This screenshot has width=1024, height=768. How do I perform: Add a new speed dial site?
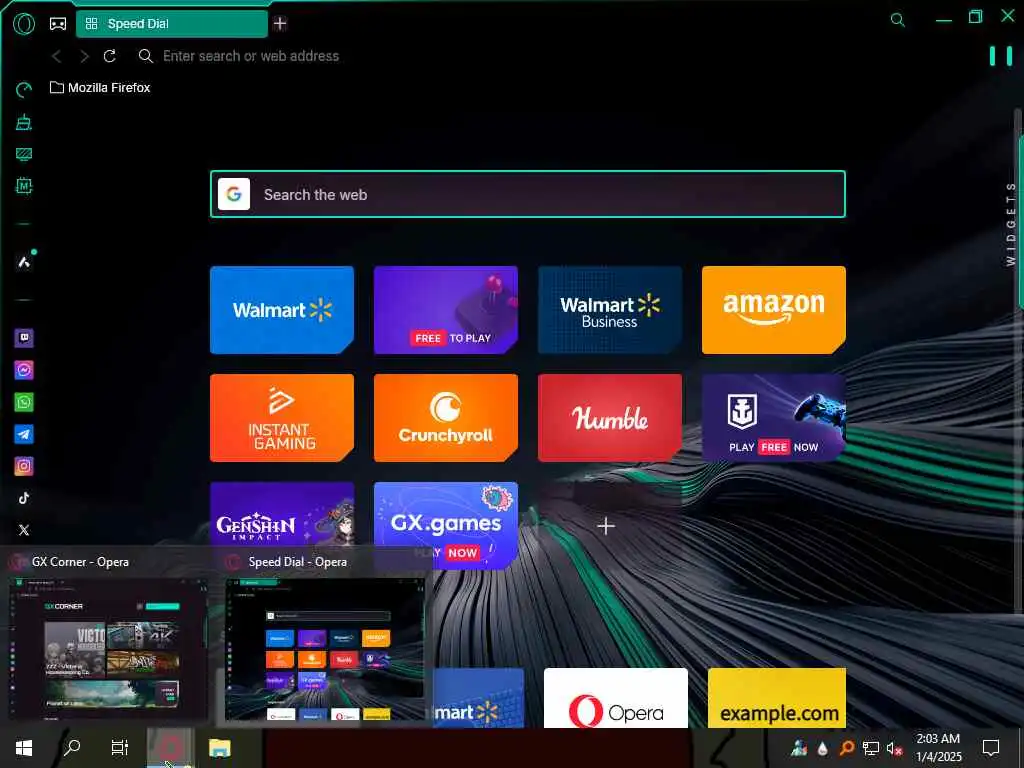(x=606, y=526)
